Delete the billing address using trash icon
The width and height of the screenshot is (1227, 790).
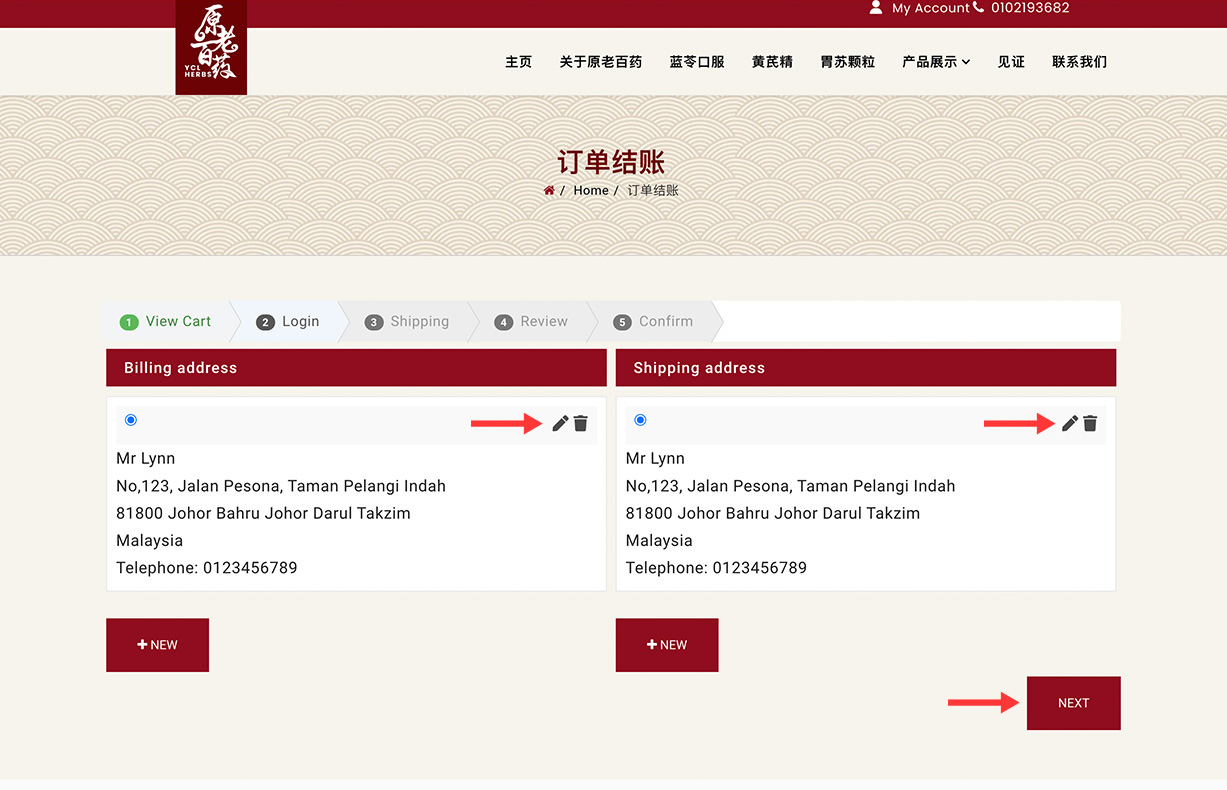[x=580, y=424]
